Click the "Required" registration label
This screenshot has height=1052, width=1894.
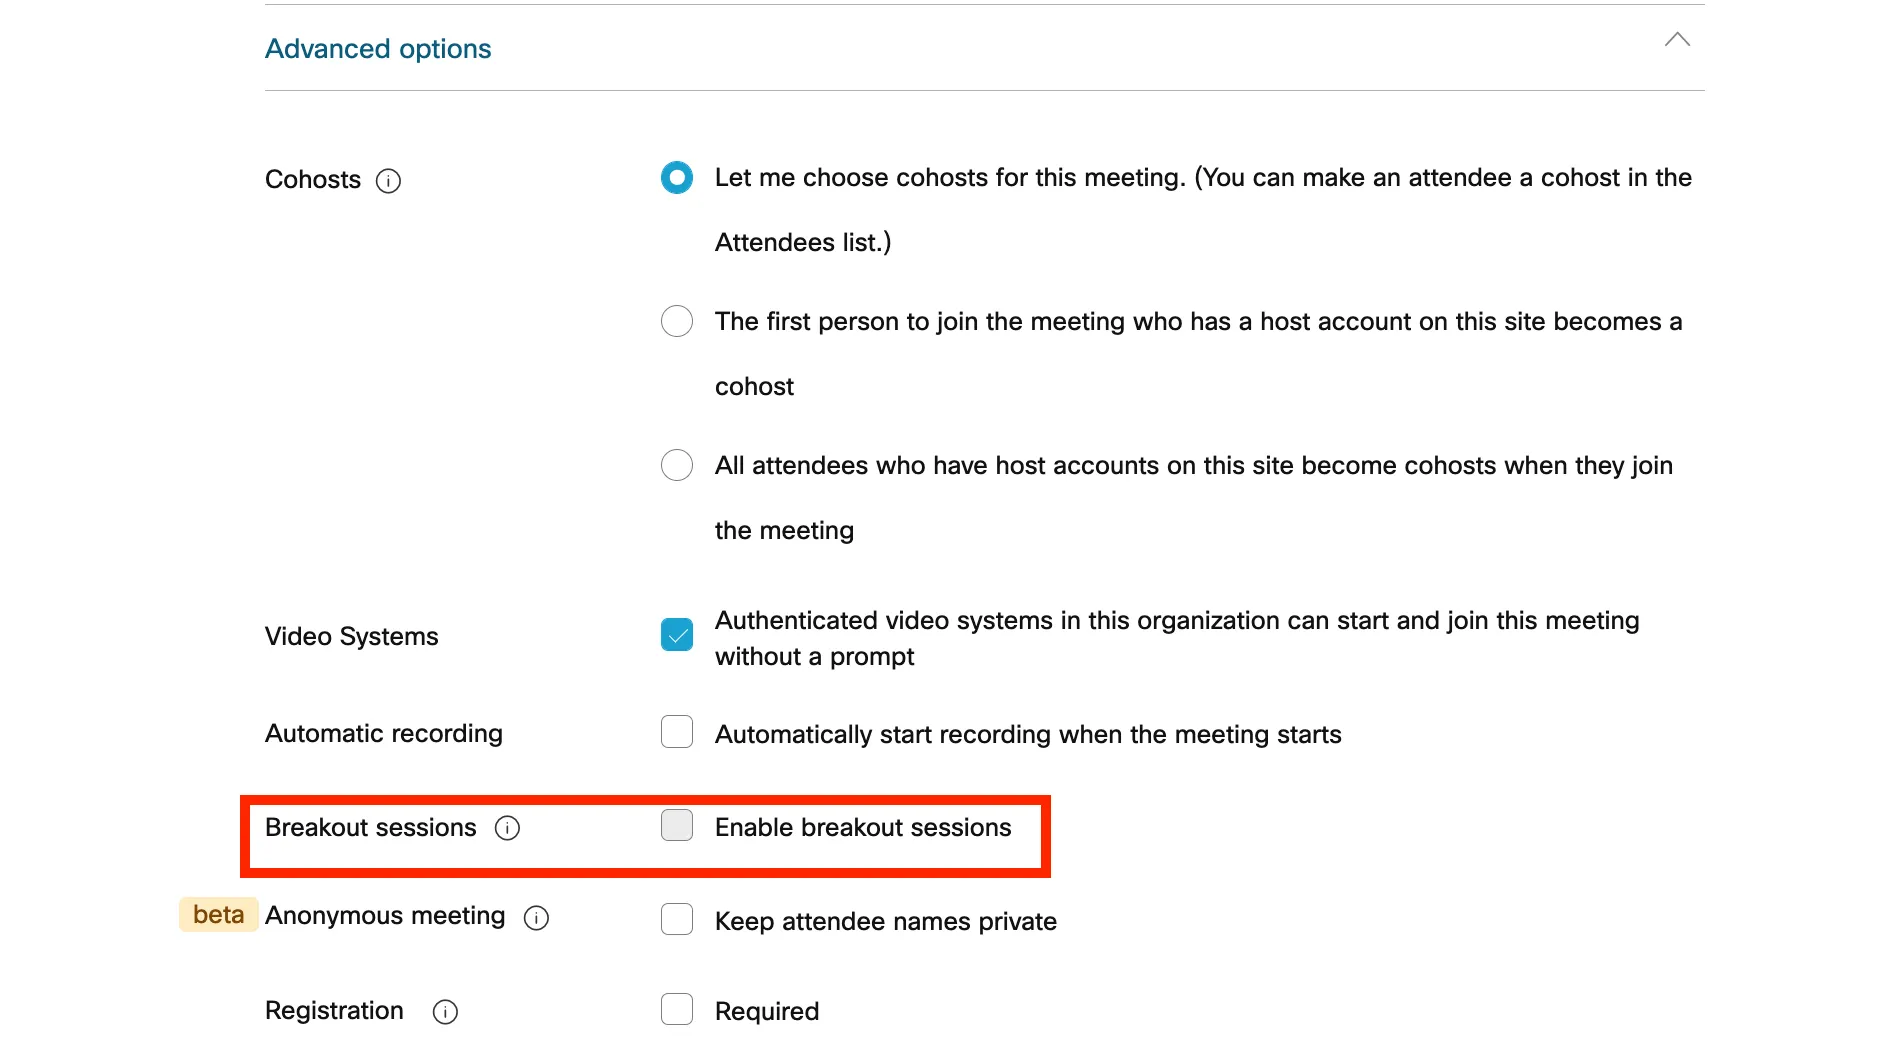[767, 1011]
